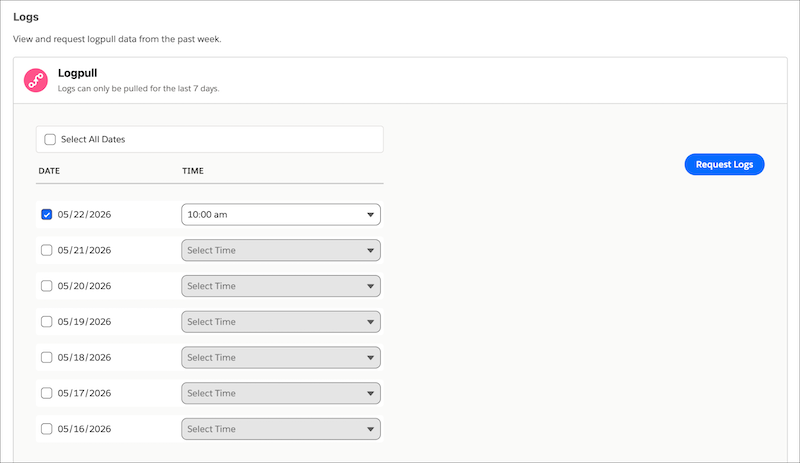Click the DATE column header
The width and height of the screenshot is (800, 463).
click(x=49, y=171)
